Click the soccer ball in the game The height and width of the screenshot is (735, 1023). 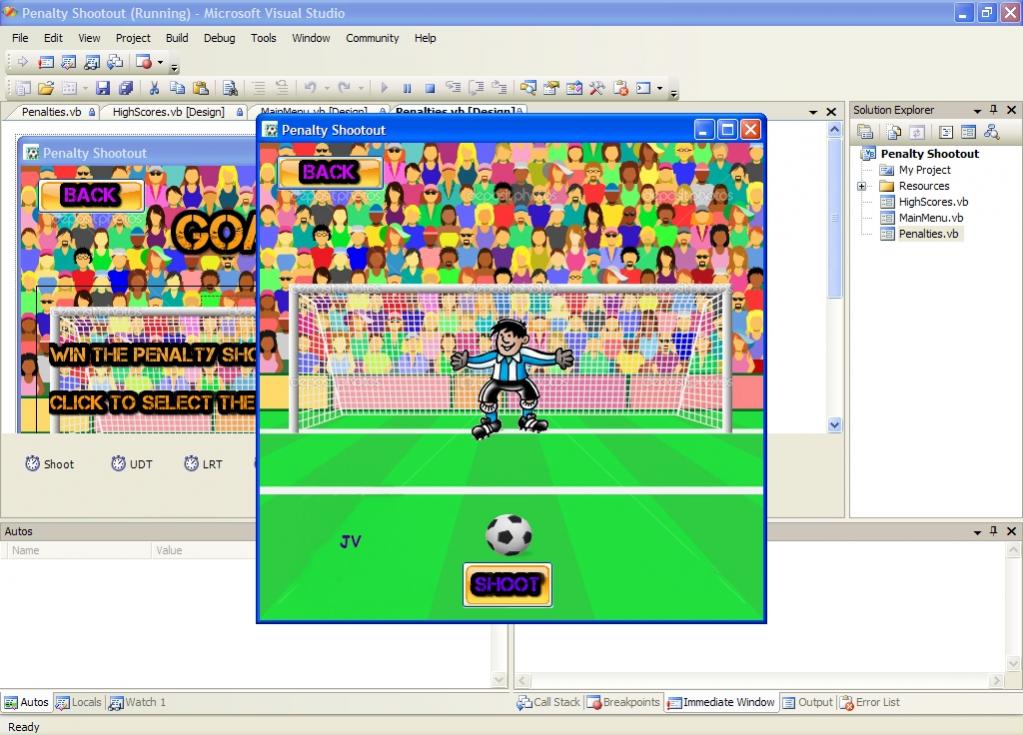tap(509, 535)
